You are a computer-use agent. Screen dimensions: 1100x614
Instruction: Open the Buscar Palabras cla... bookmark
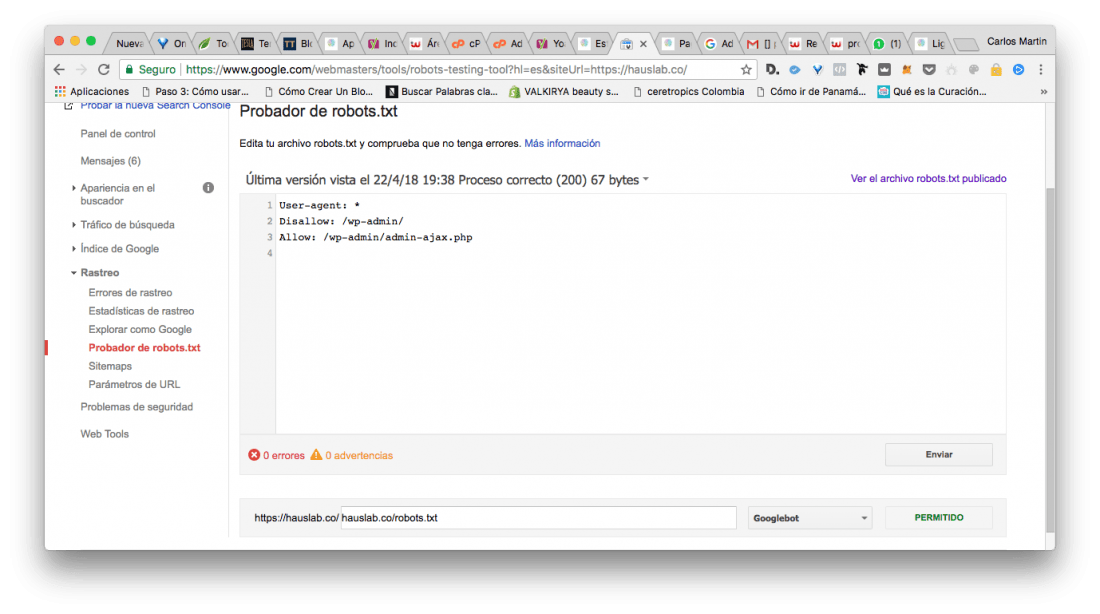pos(442,91)
